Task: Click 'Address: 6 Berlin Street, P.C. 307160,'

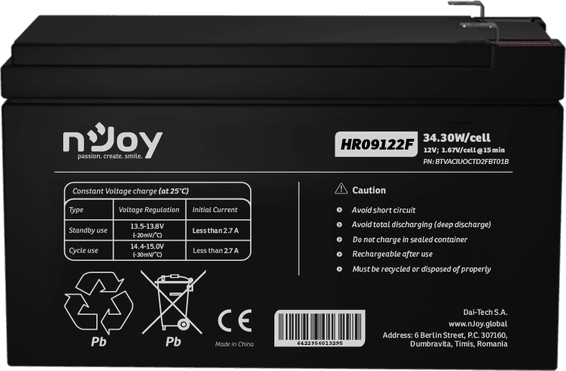Action: [x=445, y=335]
